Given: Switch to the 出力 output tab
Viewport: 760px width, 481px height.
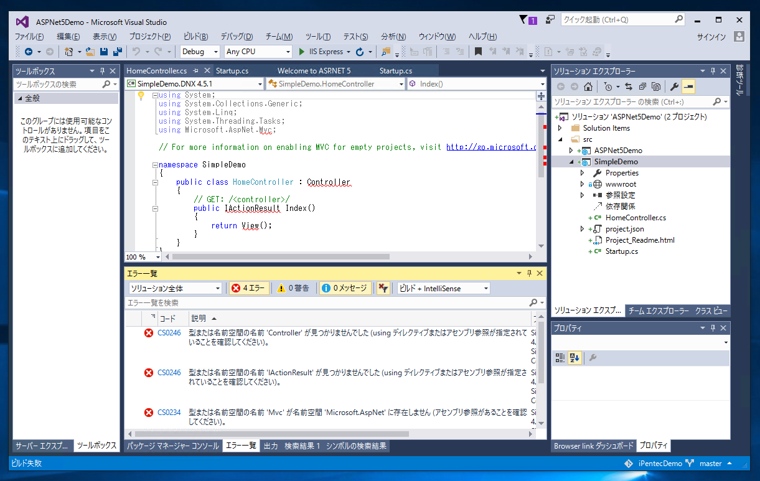Looking at the screenshot, I should (270, 446).
